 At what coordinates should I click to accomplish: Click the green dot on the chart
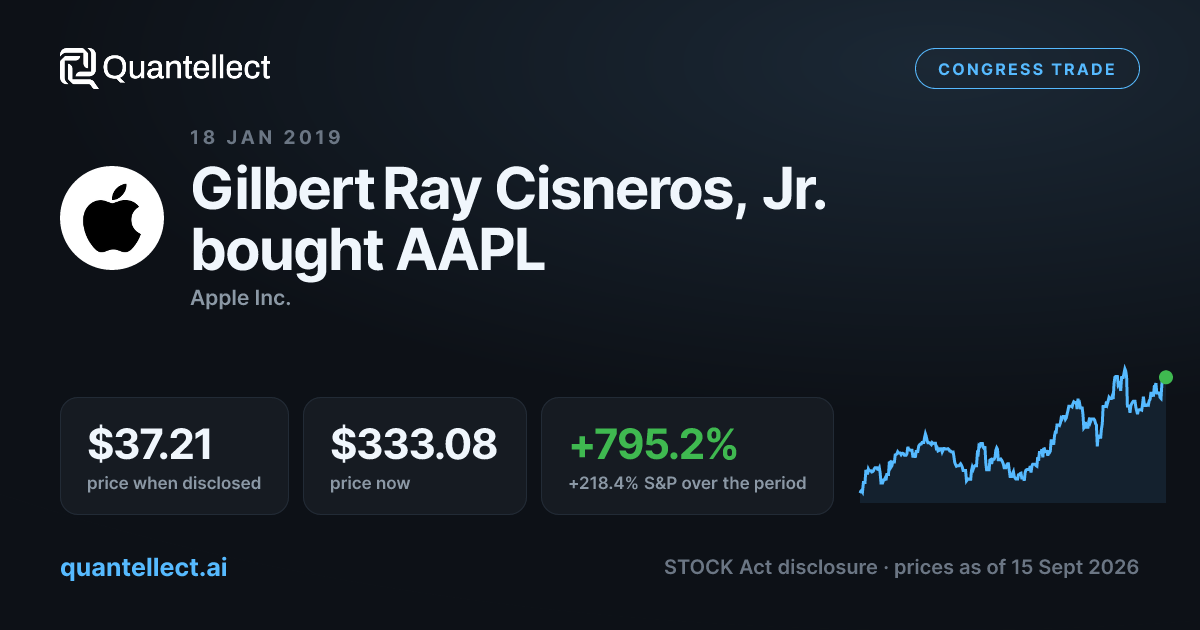1165,377
